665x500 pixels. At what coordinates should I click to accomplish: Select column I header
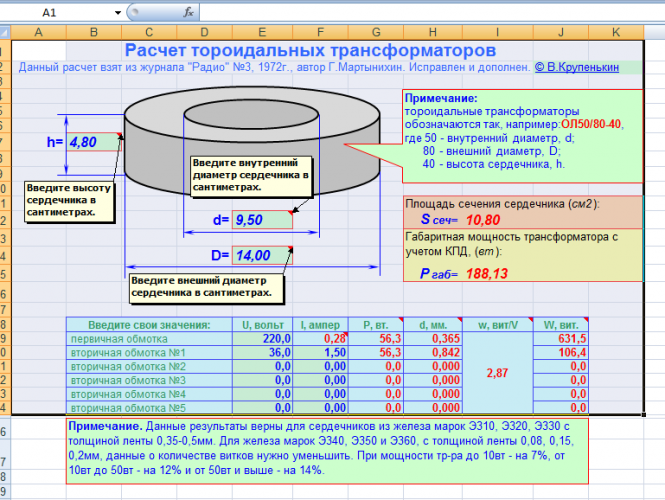(497, 32)
